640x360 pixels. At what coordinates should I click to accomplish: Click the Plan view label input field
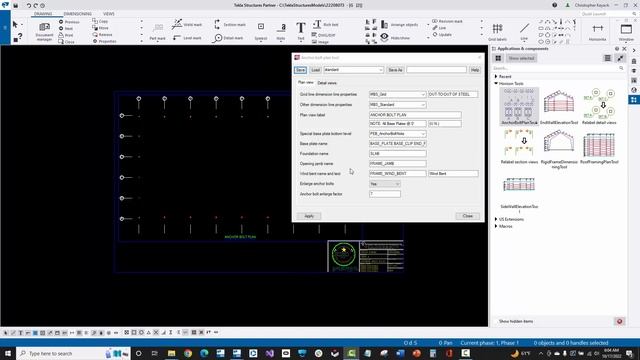[415, 115]
